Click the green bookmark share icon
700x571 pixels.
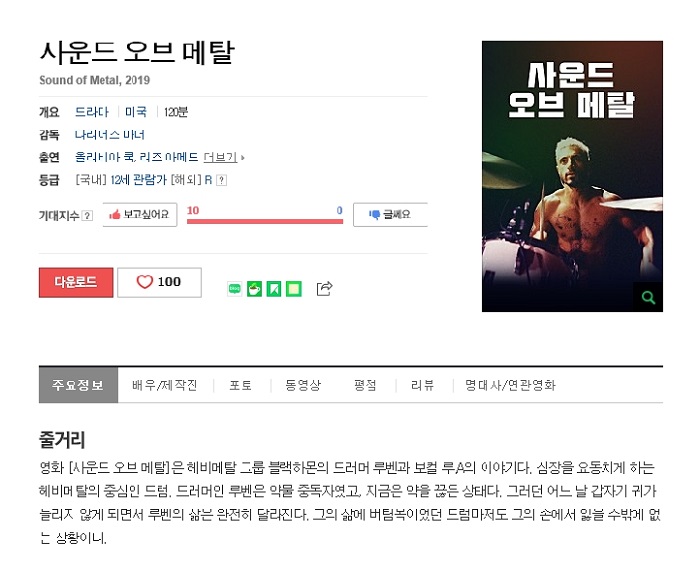pyautogui.click(x=274, y=289)
